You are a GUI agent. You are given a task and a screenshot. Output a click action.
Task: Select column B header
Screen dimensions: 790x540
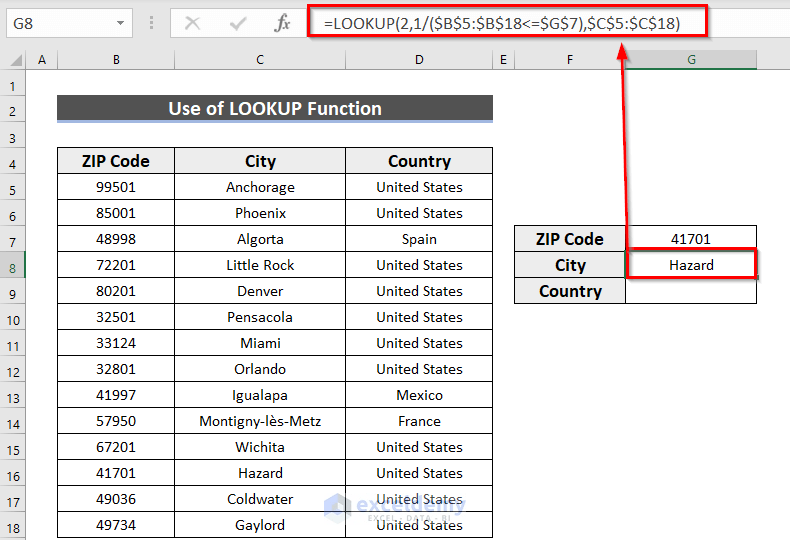(116, 60)
